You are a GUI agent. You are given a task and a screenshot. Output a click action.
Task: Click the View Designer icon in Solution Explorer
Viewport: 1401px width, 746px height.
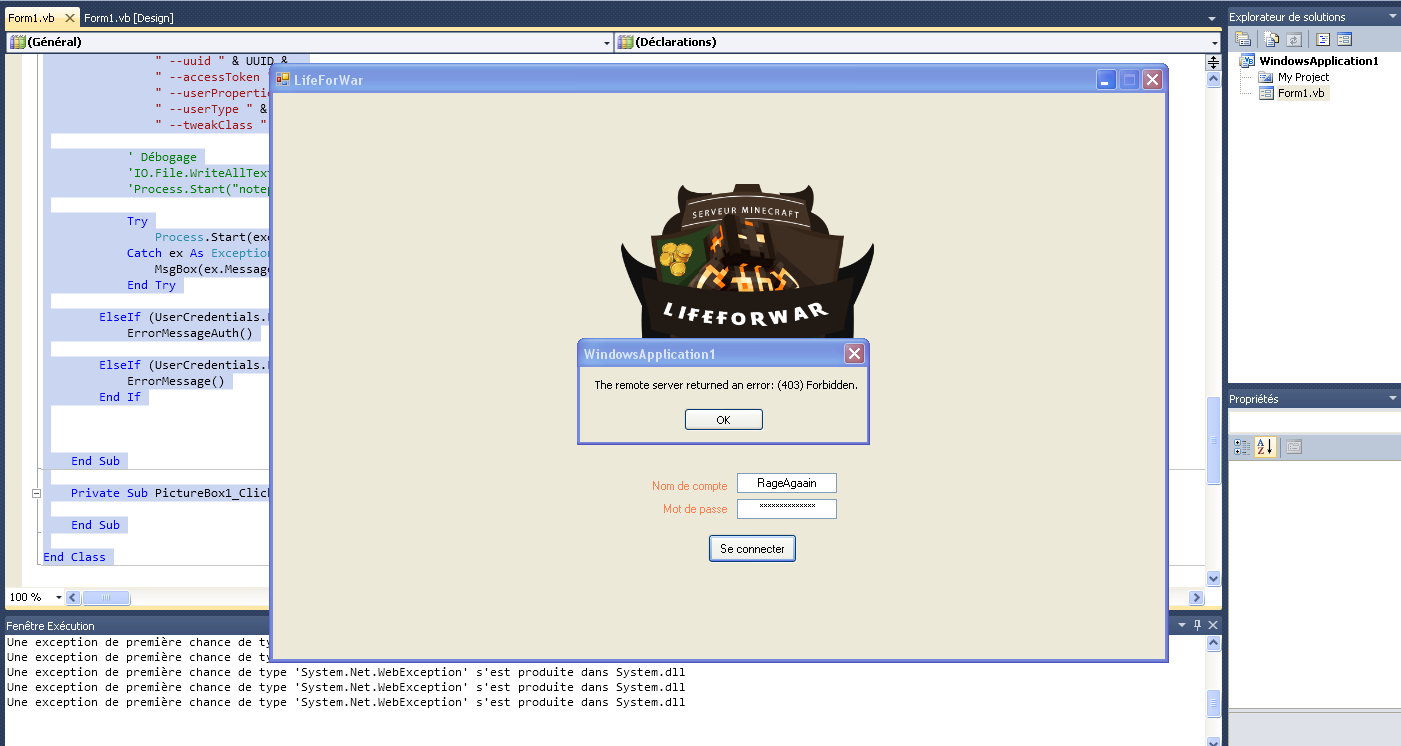[1344, 39]
